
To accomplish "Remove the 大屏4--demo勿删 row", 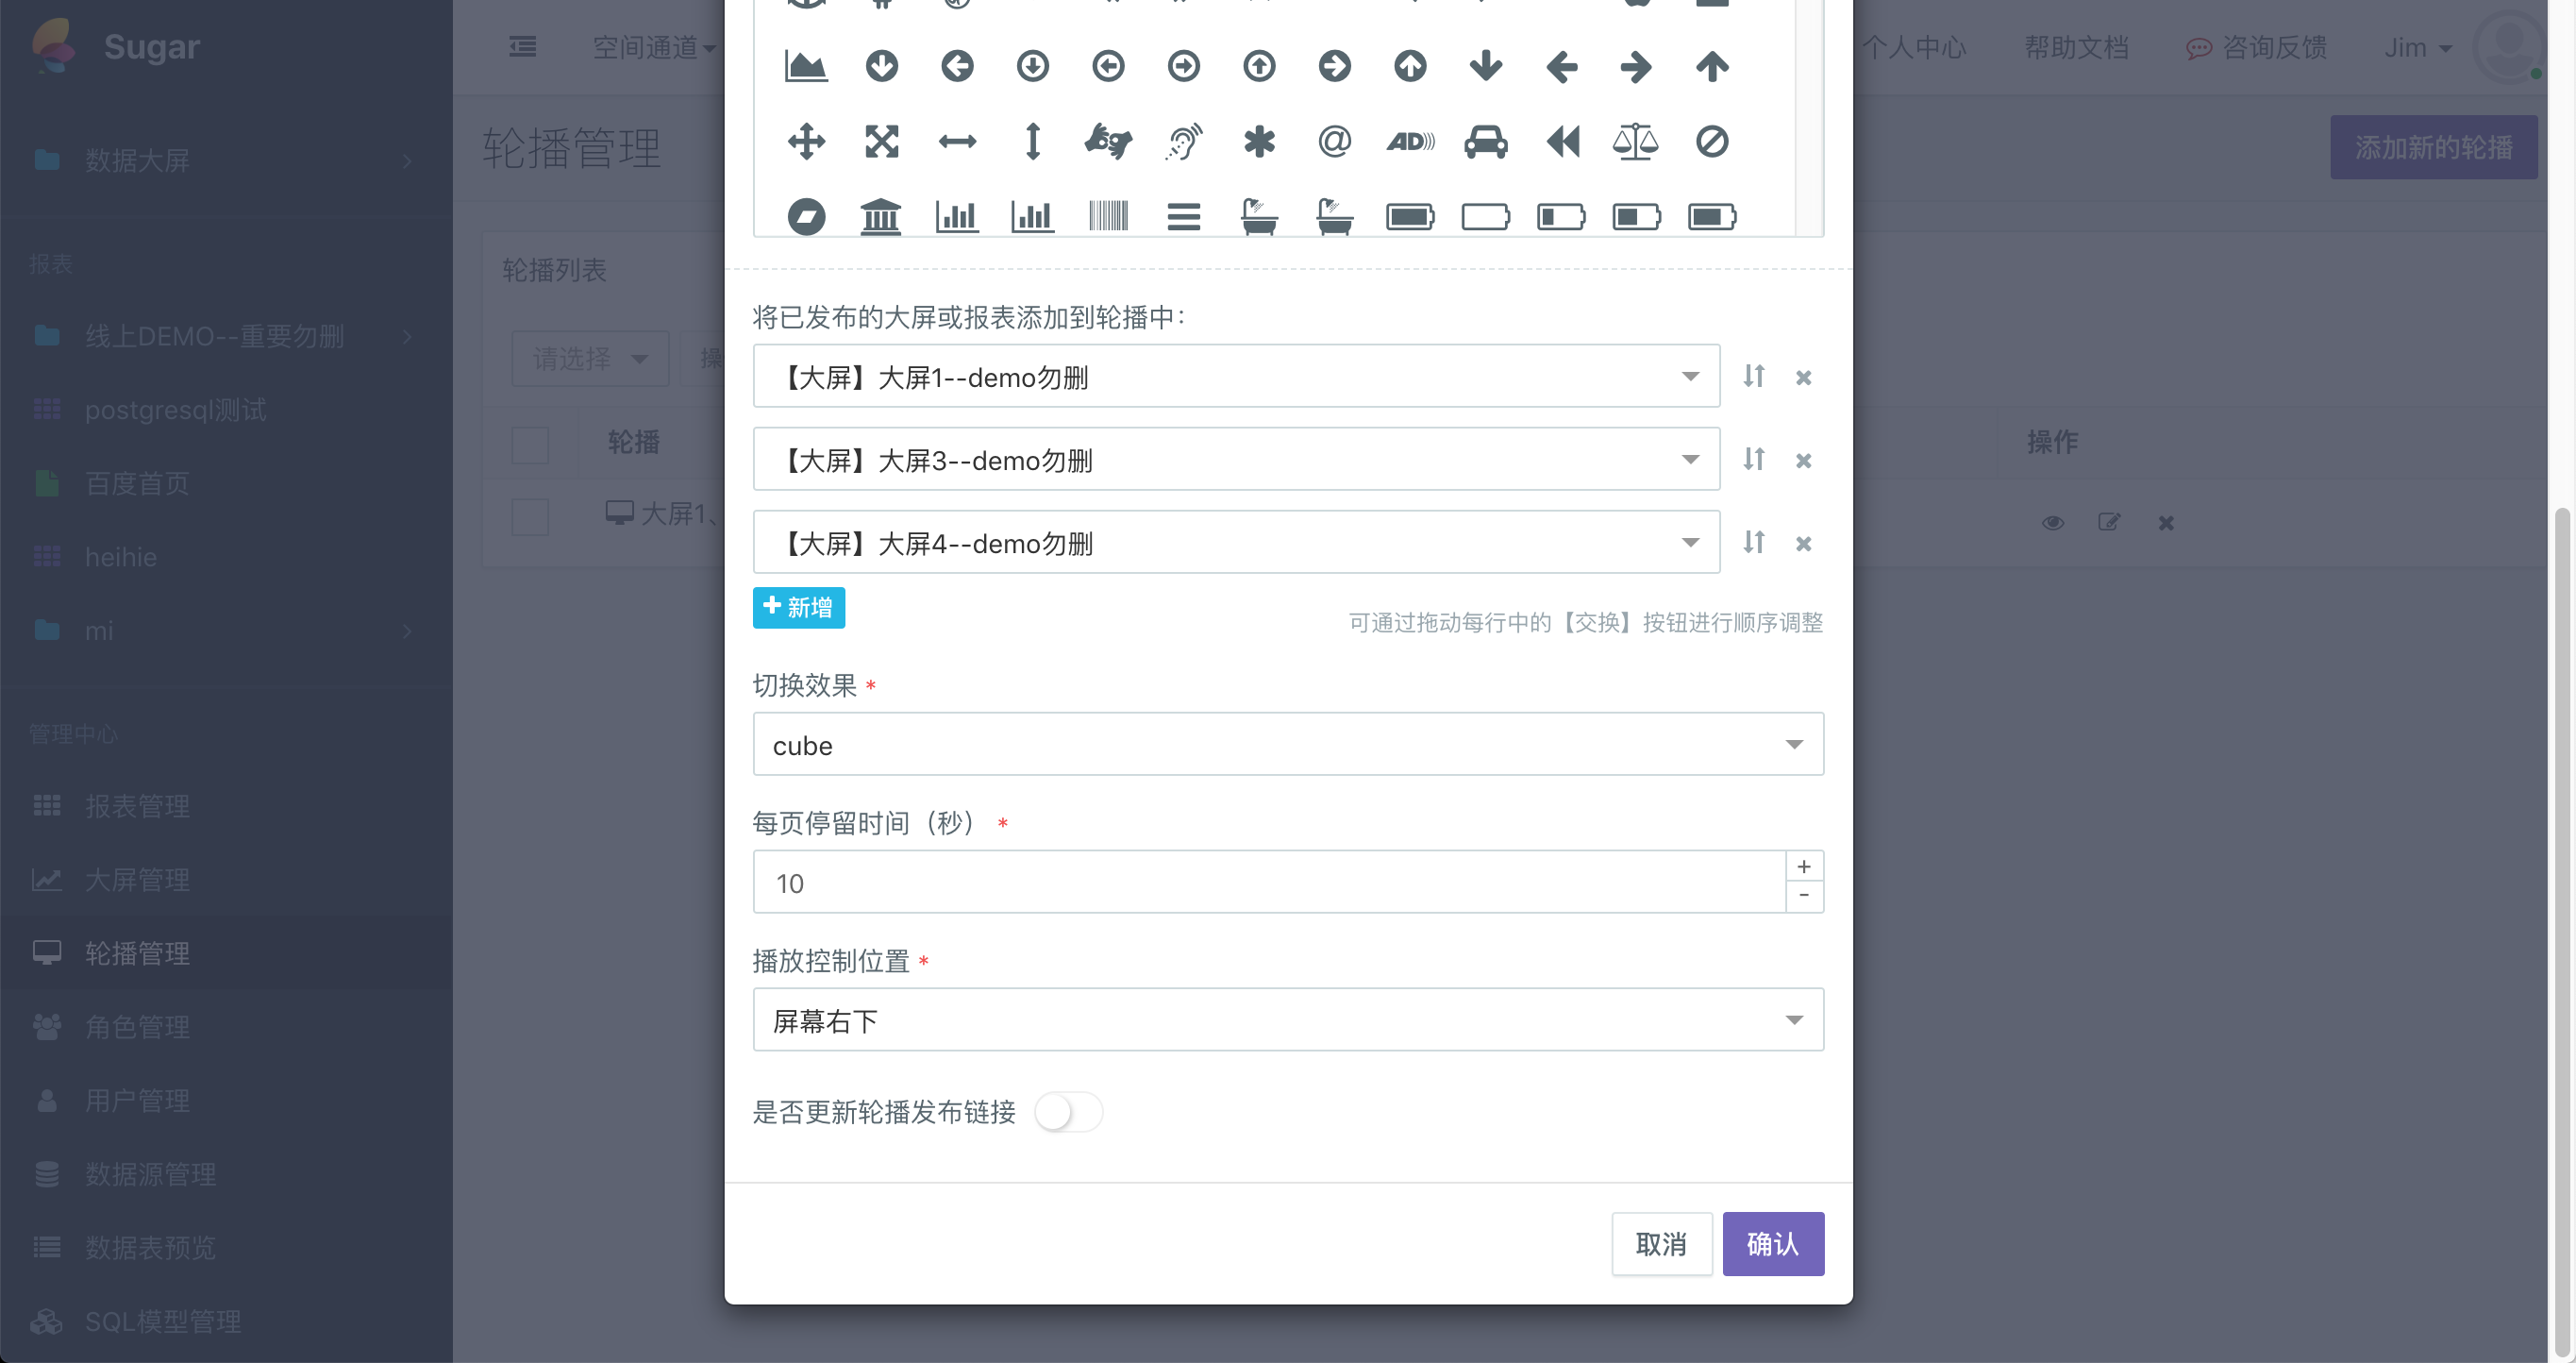I will [x=1803, y=544].
